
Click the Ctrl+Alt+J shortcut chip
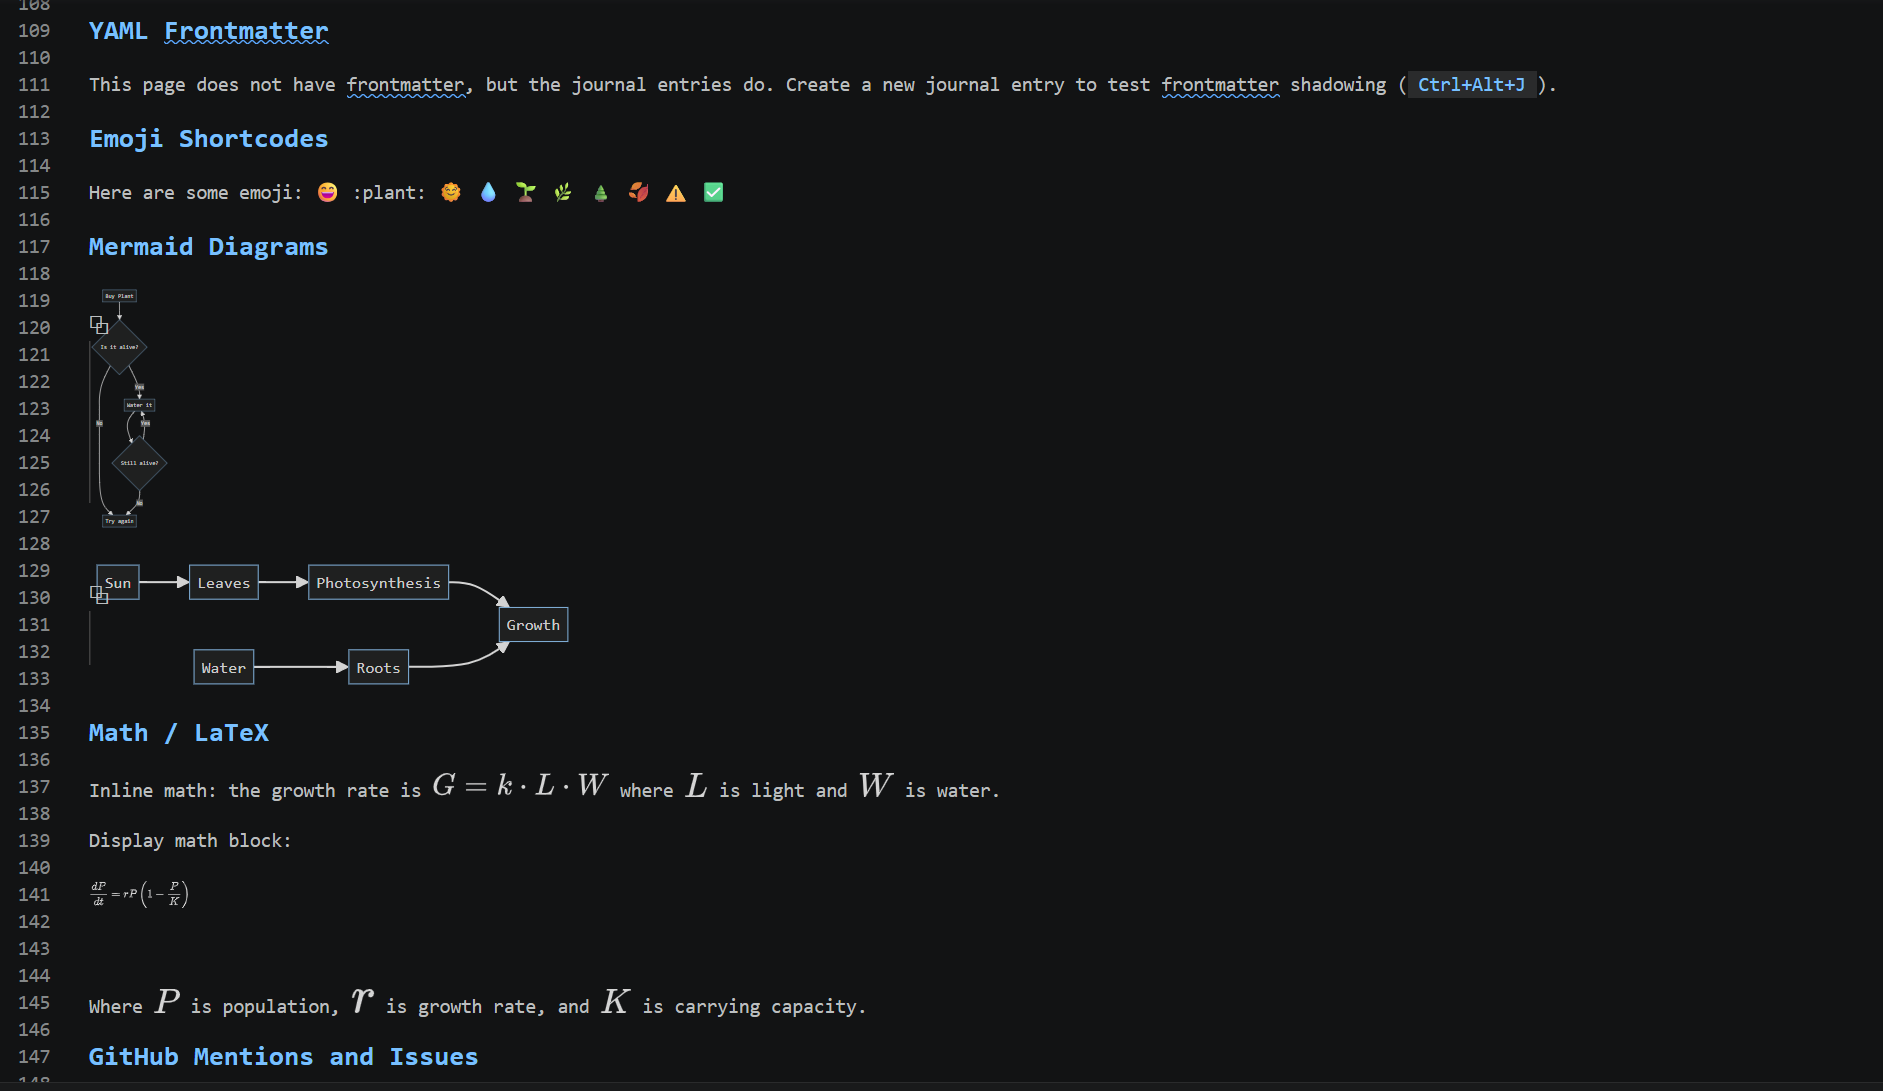[1471, 85]
